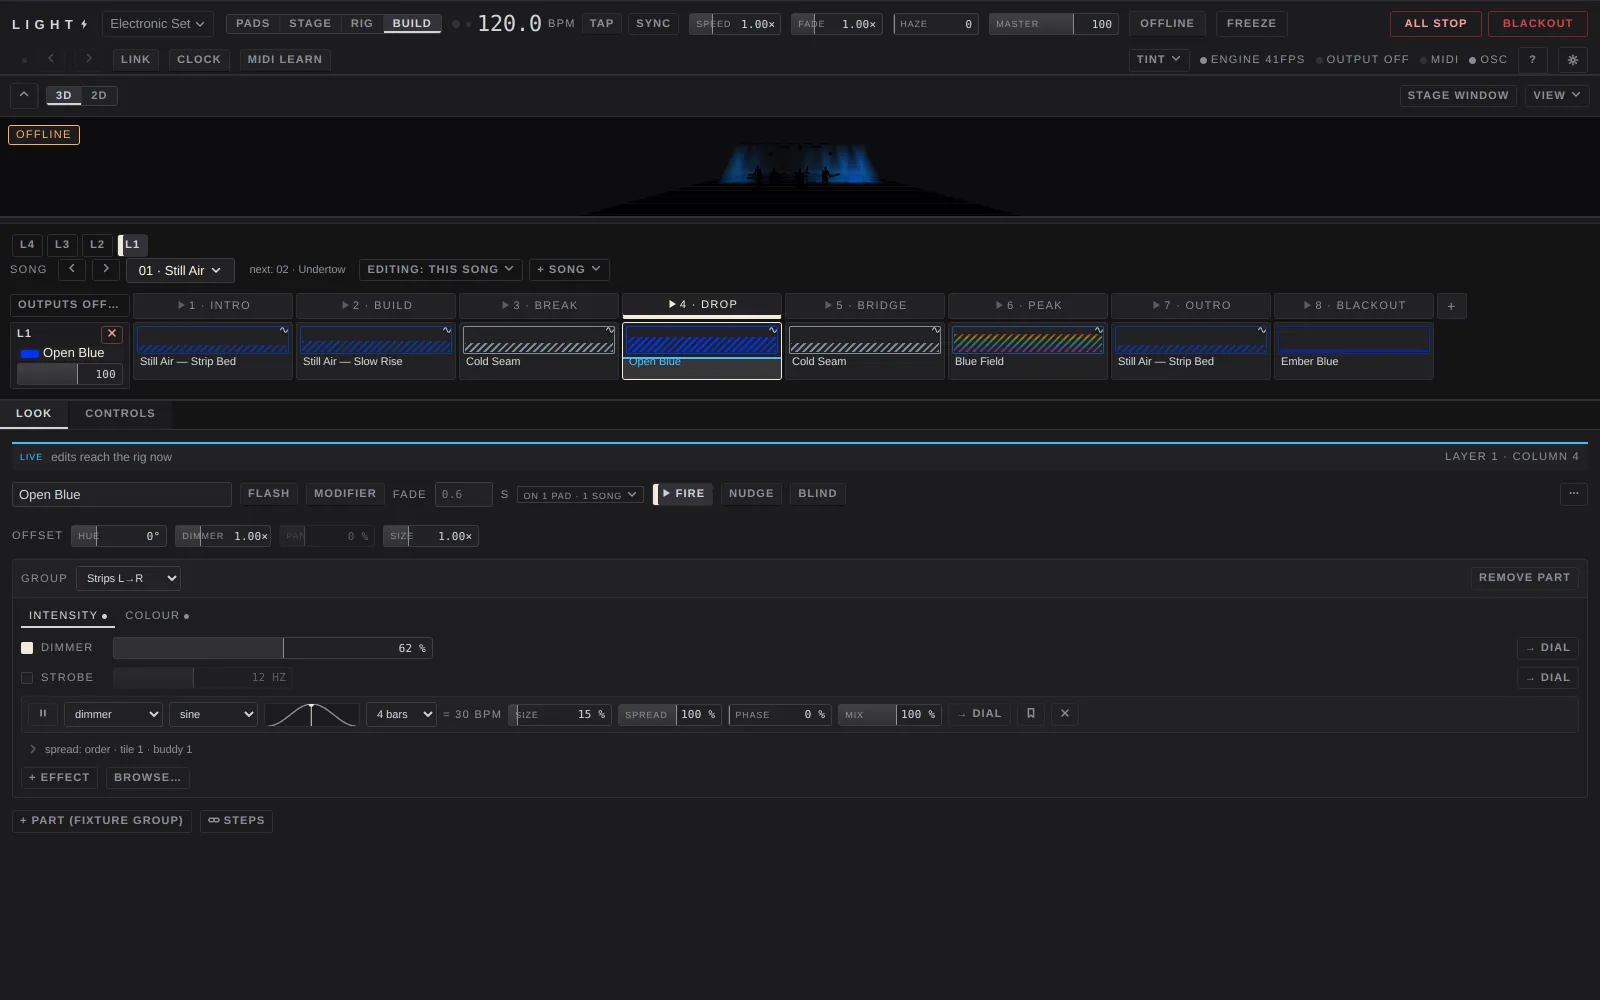Go to the previous song arrow
This screenshot has height=1000, width=1600.
point(72,270)
